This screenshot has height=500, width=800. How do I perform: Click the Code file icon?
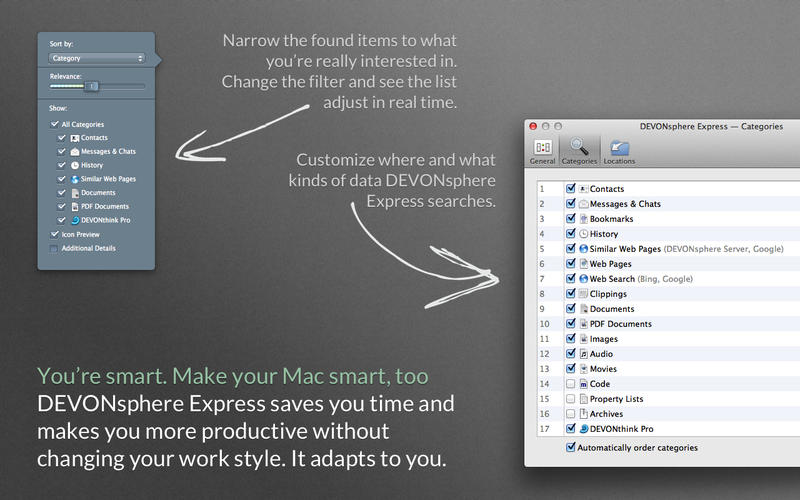point(584,384)
